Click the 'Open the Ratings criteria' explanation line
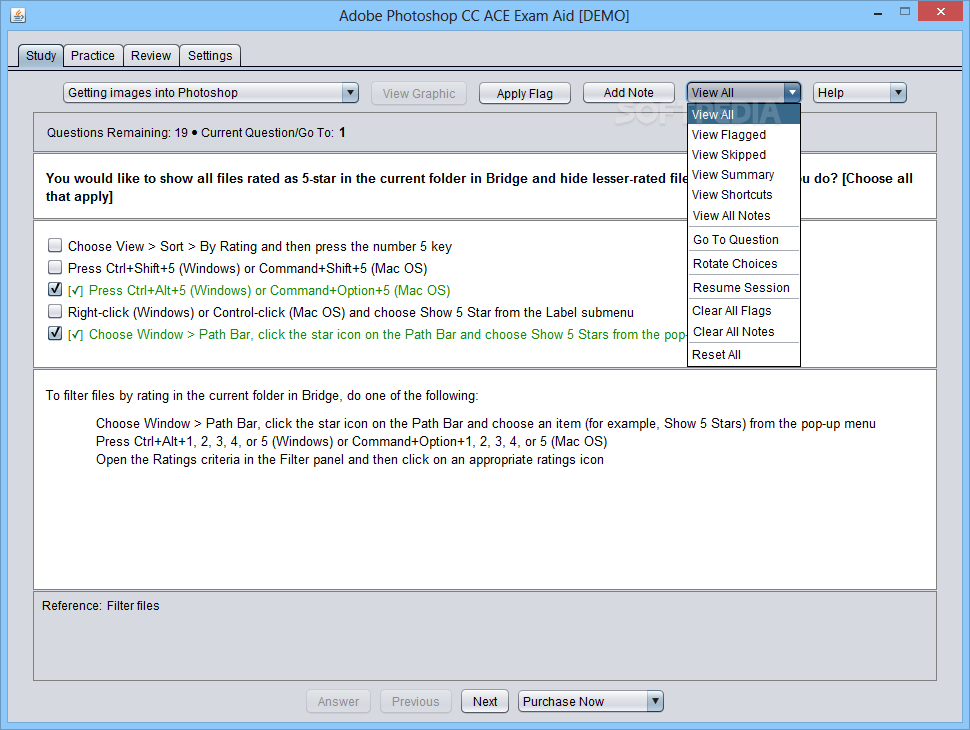 tap(350, 460)
